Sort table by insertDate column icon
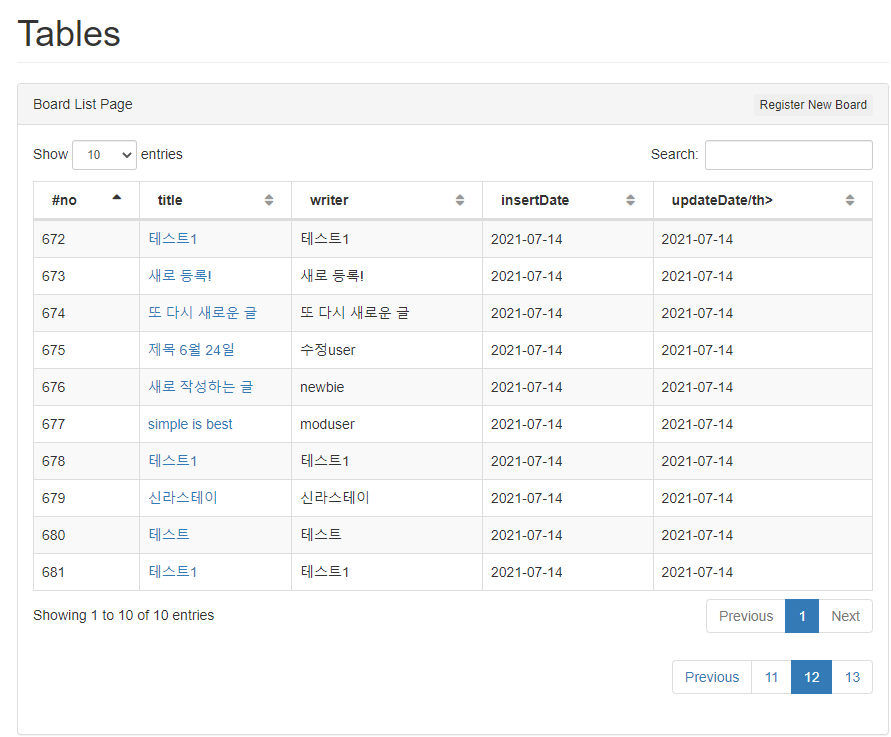This screenshot has height=737, width=891. click(630, 200)
